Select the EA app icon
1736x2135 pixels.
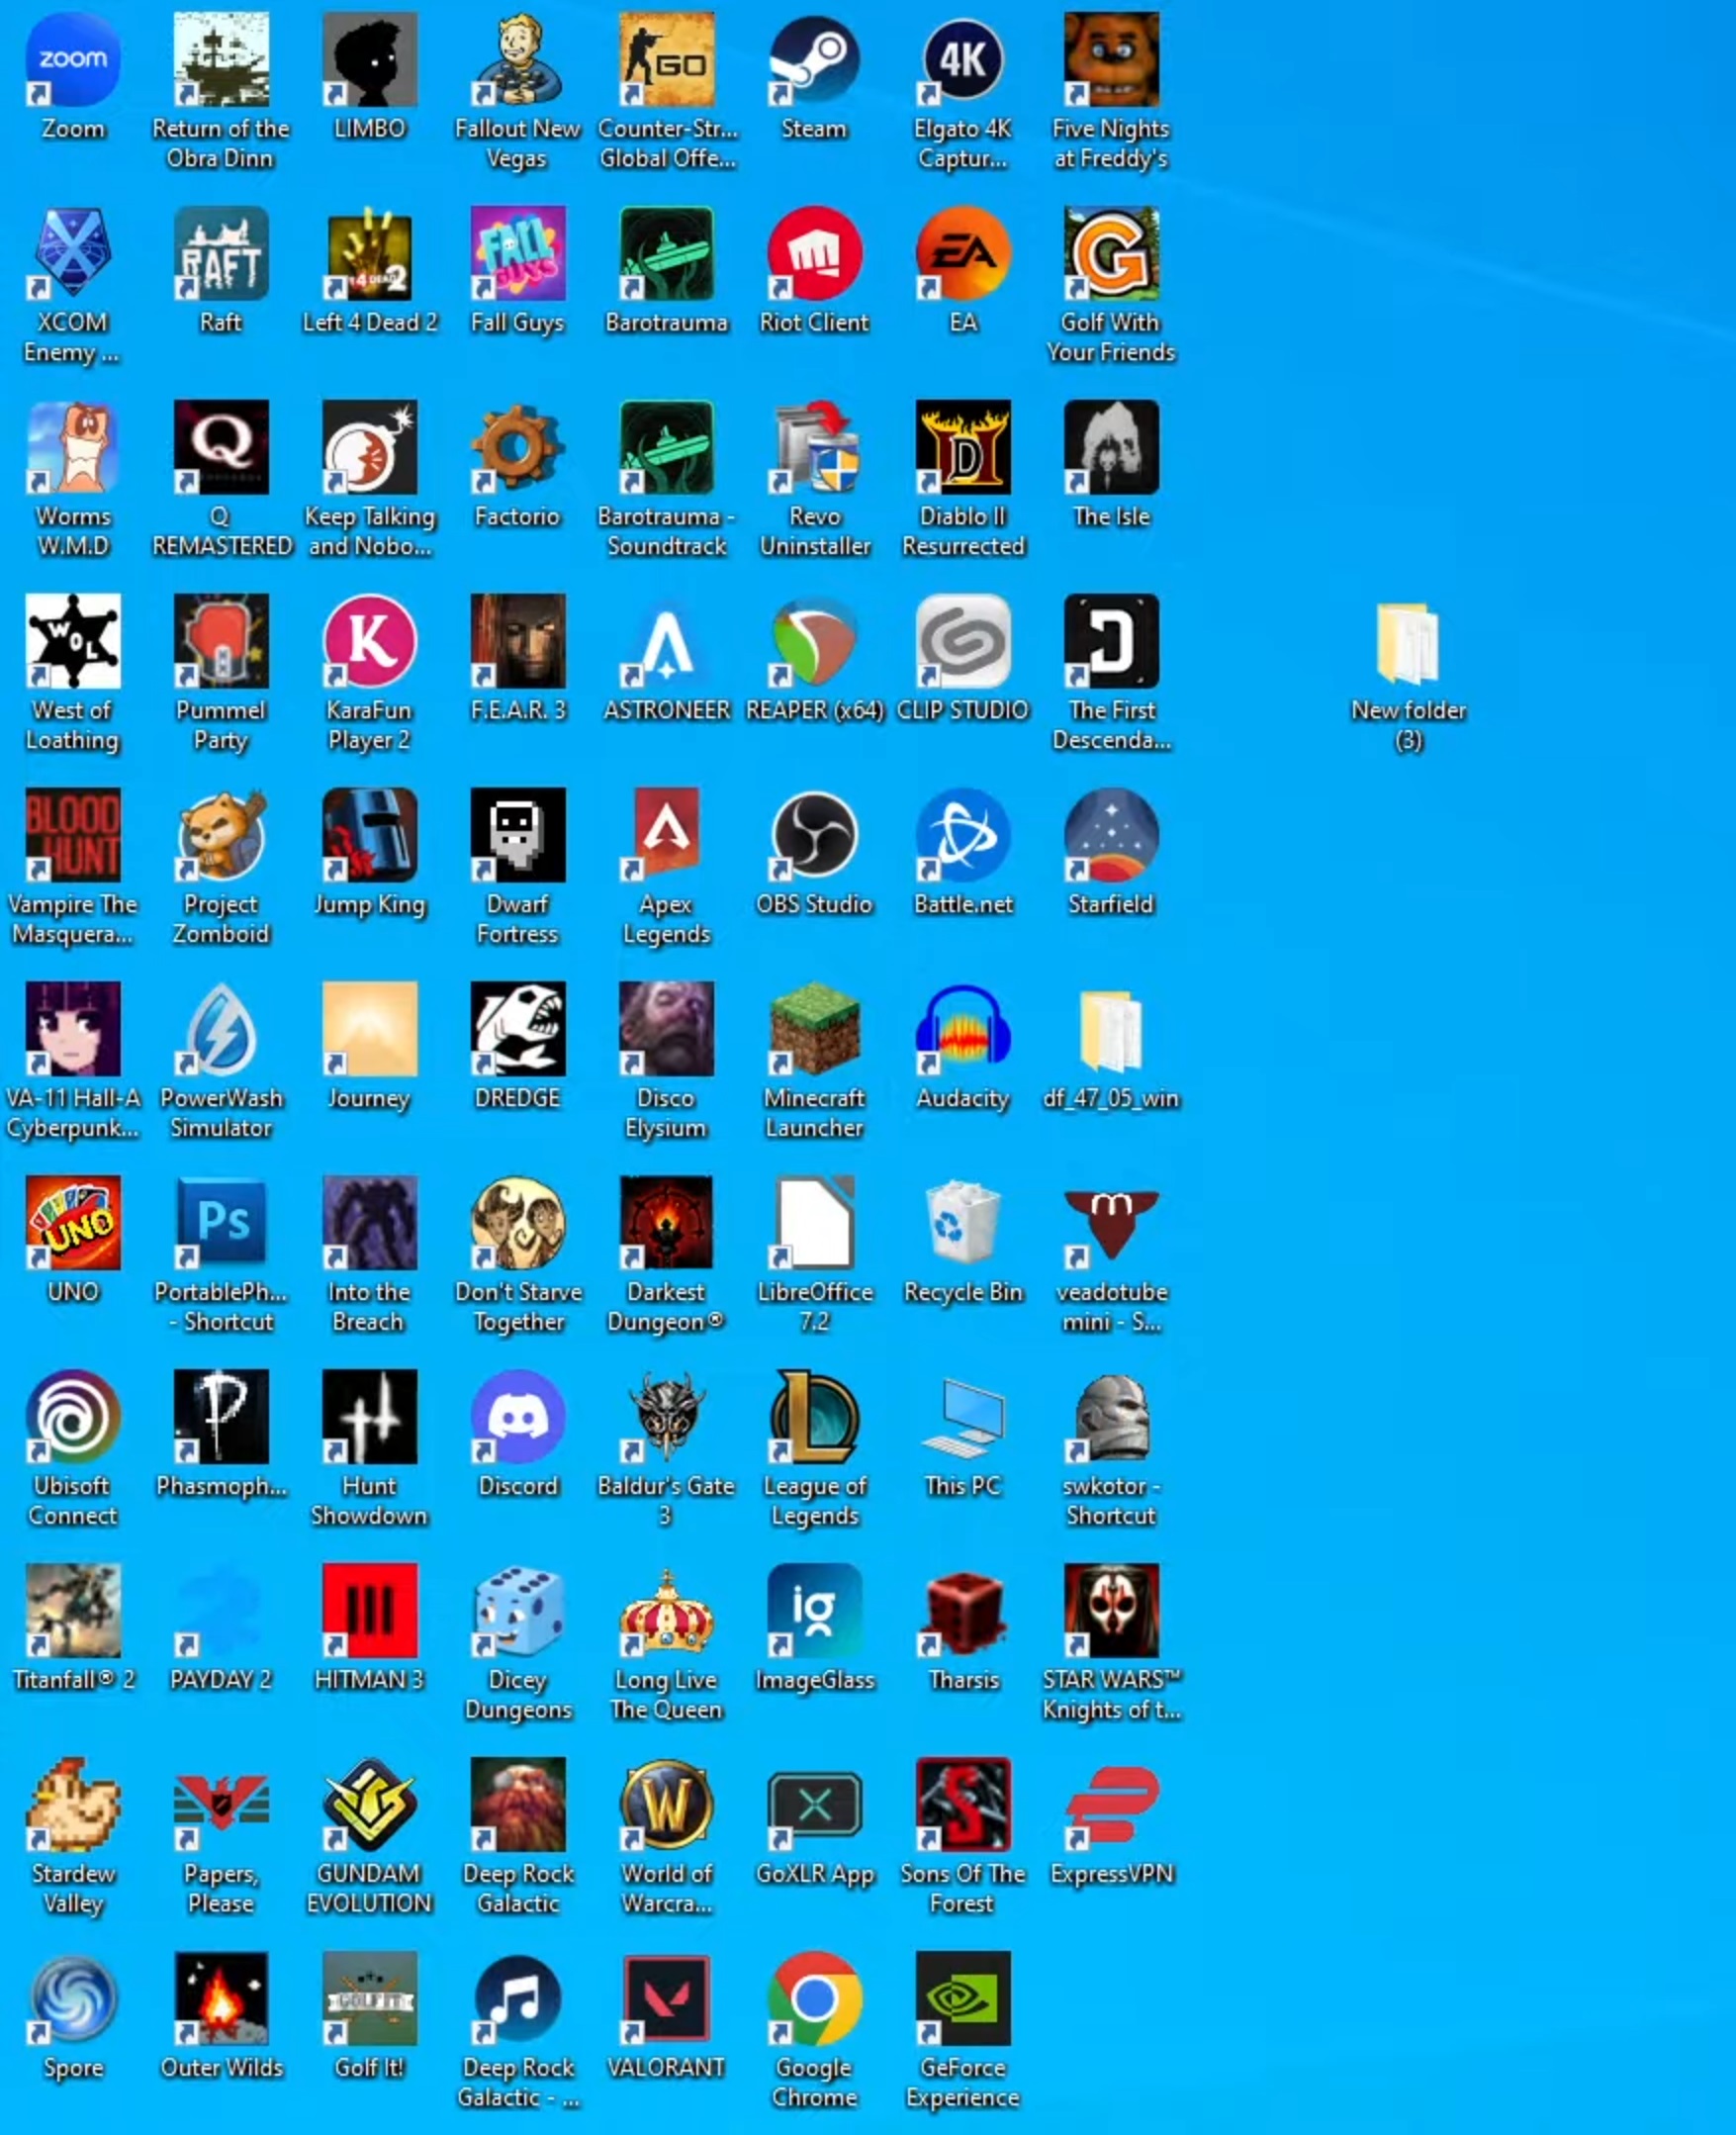(963, 254)
